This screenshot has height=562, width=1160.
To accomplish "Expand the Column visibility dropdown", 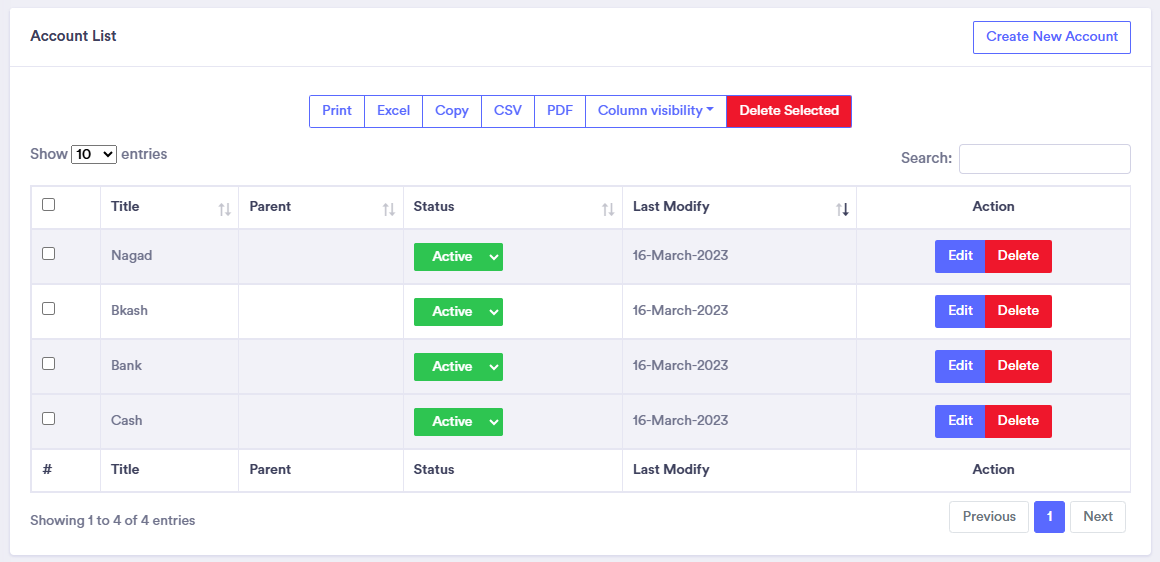I will tap(655, 111).
